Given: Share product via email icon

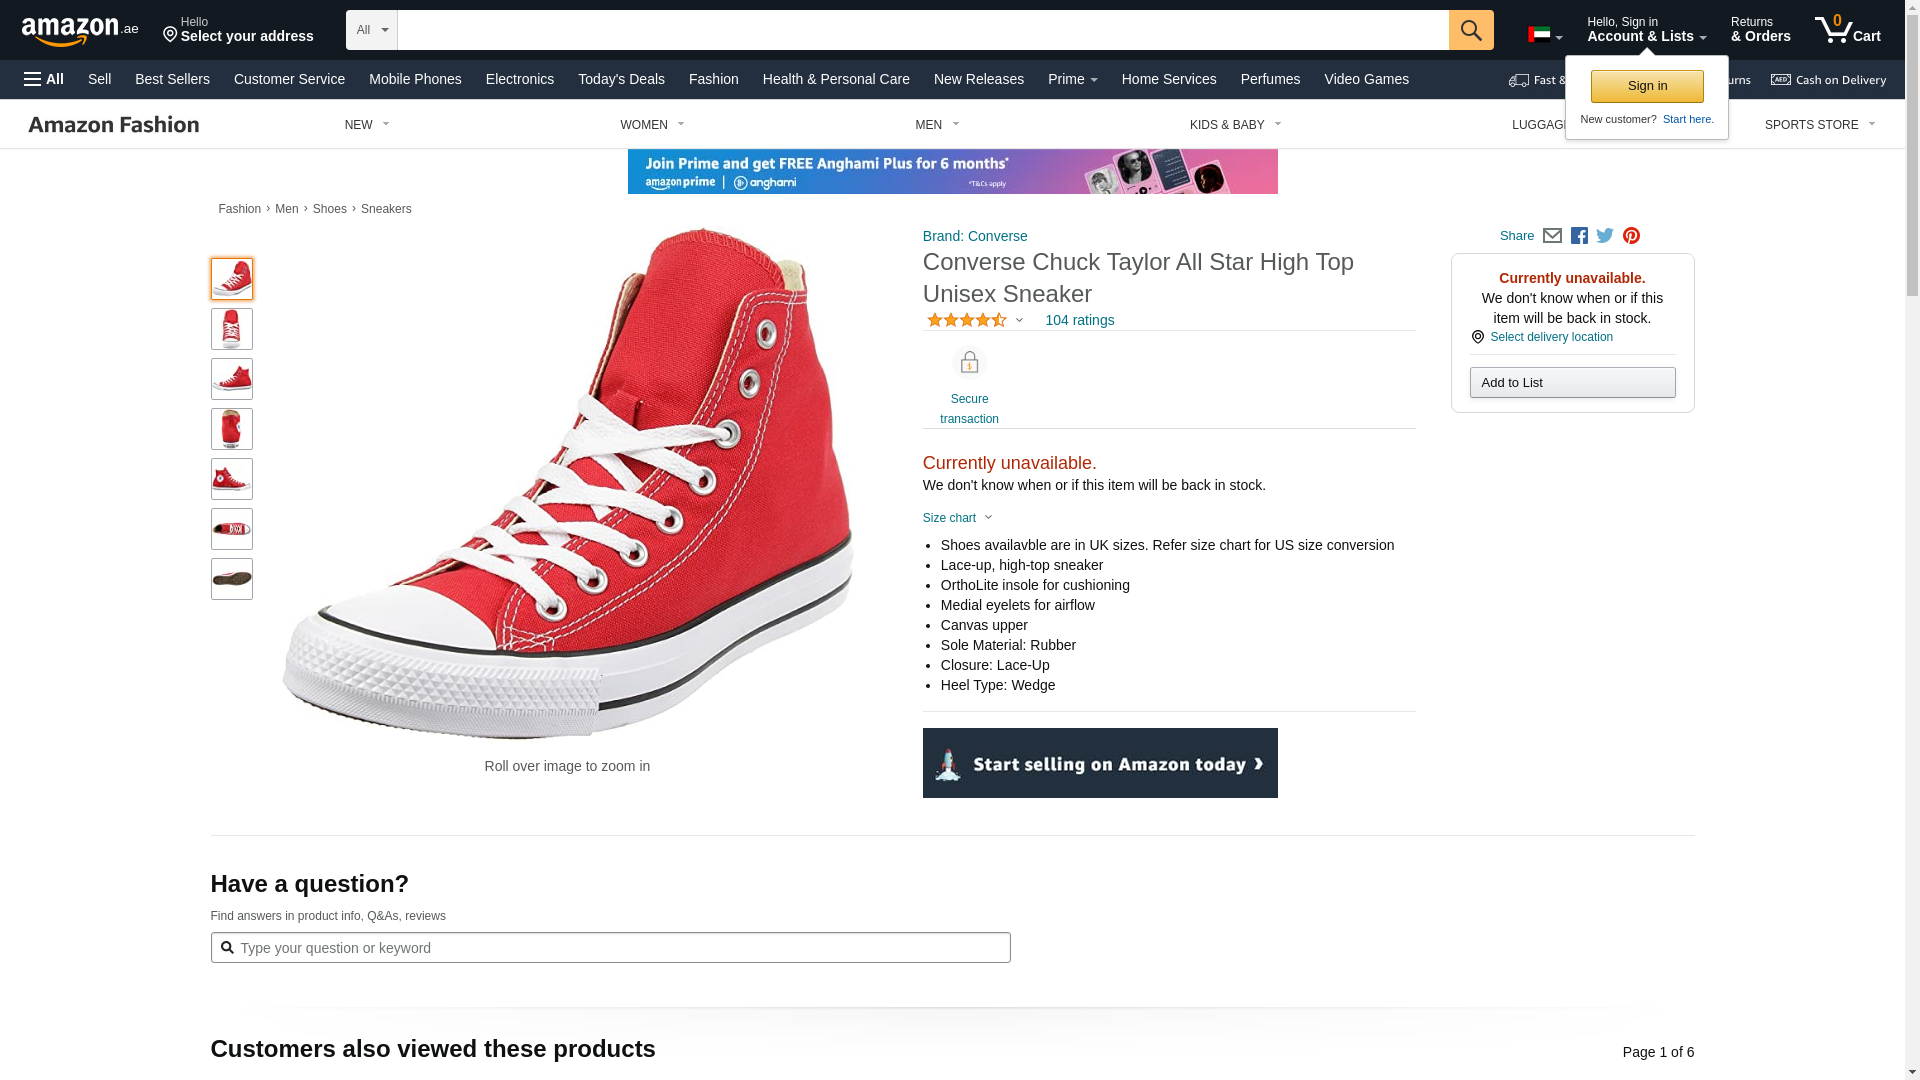Looking at the screenshot, I should point(1552,236).
